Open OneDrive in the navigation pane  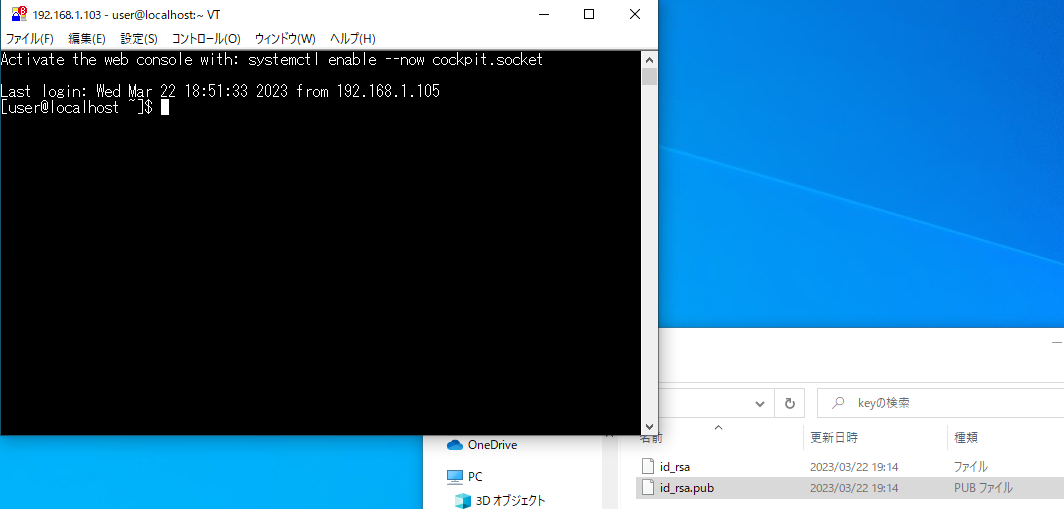[x=490, y=444]
